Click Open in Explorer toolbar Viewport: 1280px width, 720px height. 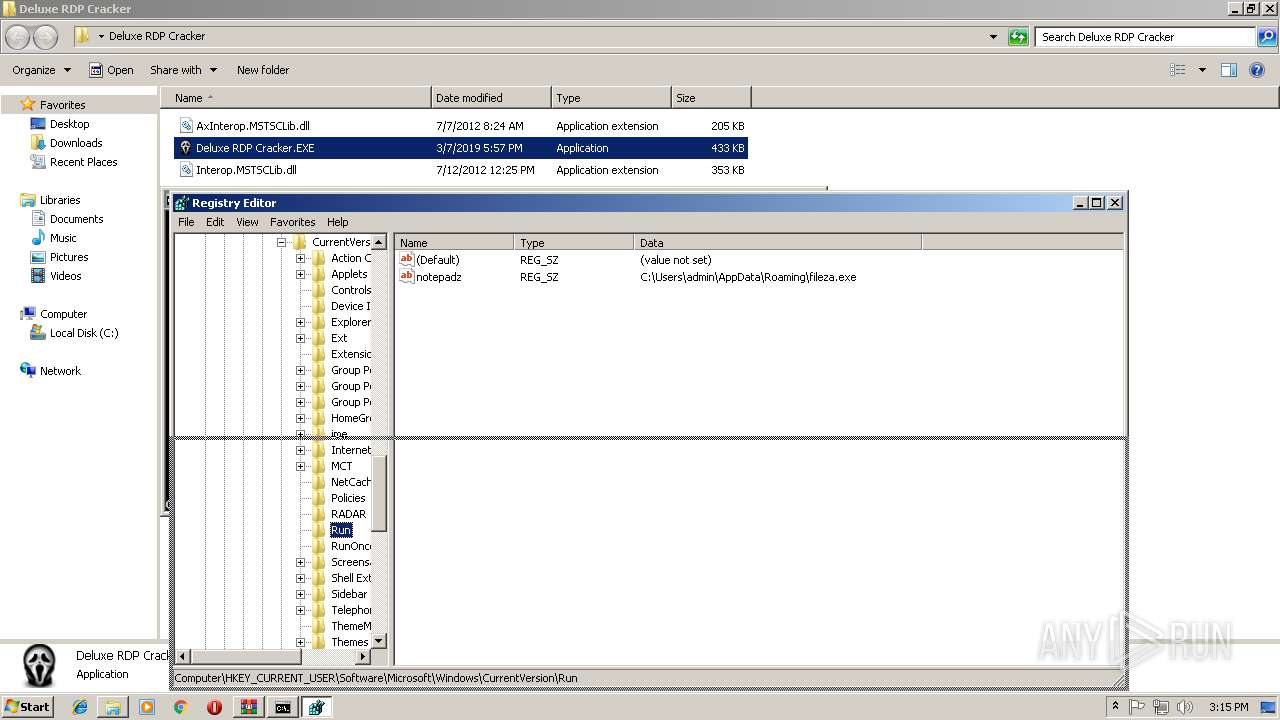coord(111,70)
